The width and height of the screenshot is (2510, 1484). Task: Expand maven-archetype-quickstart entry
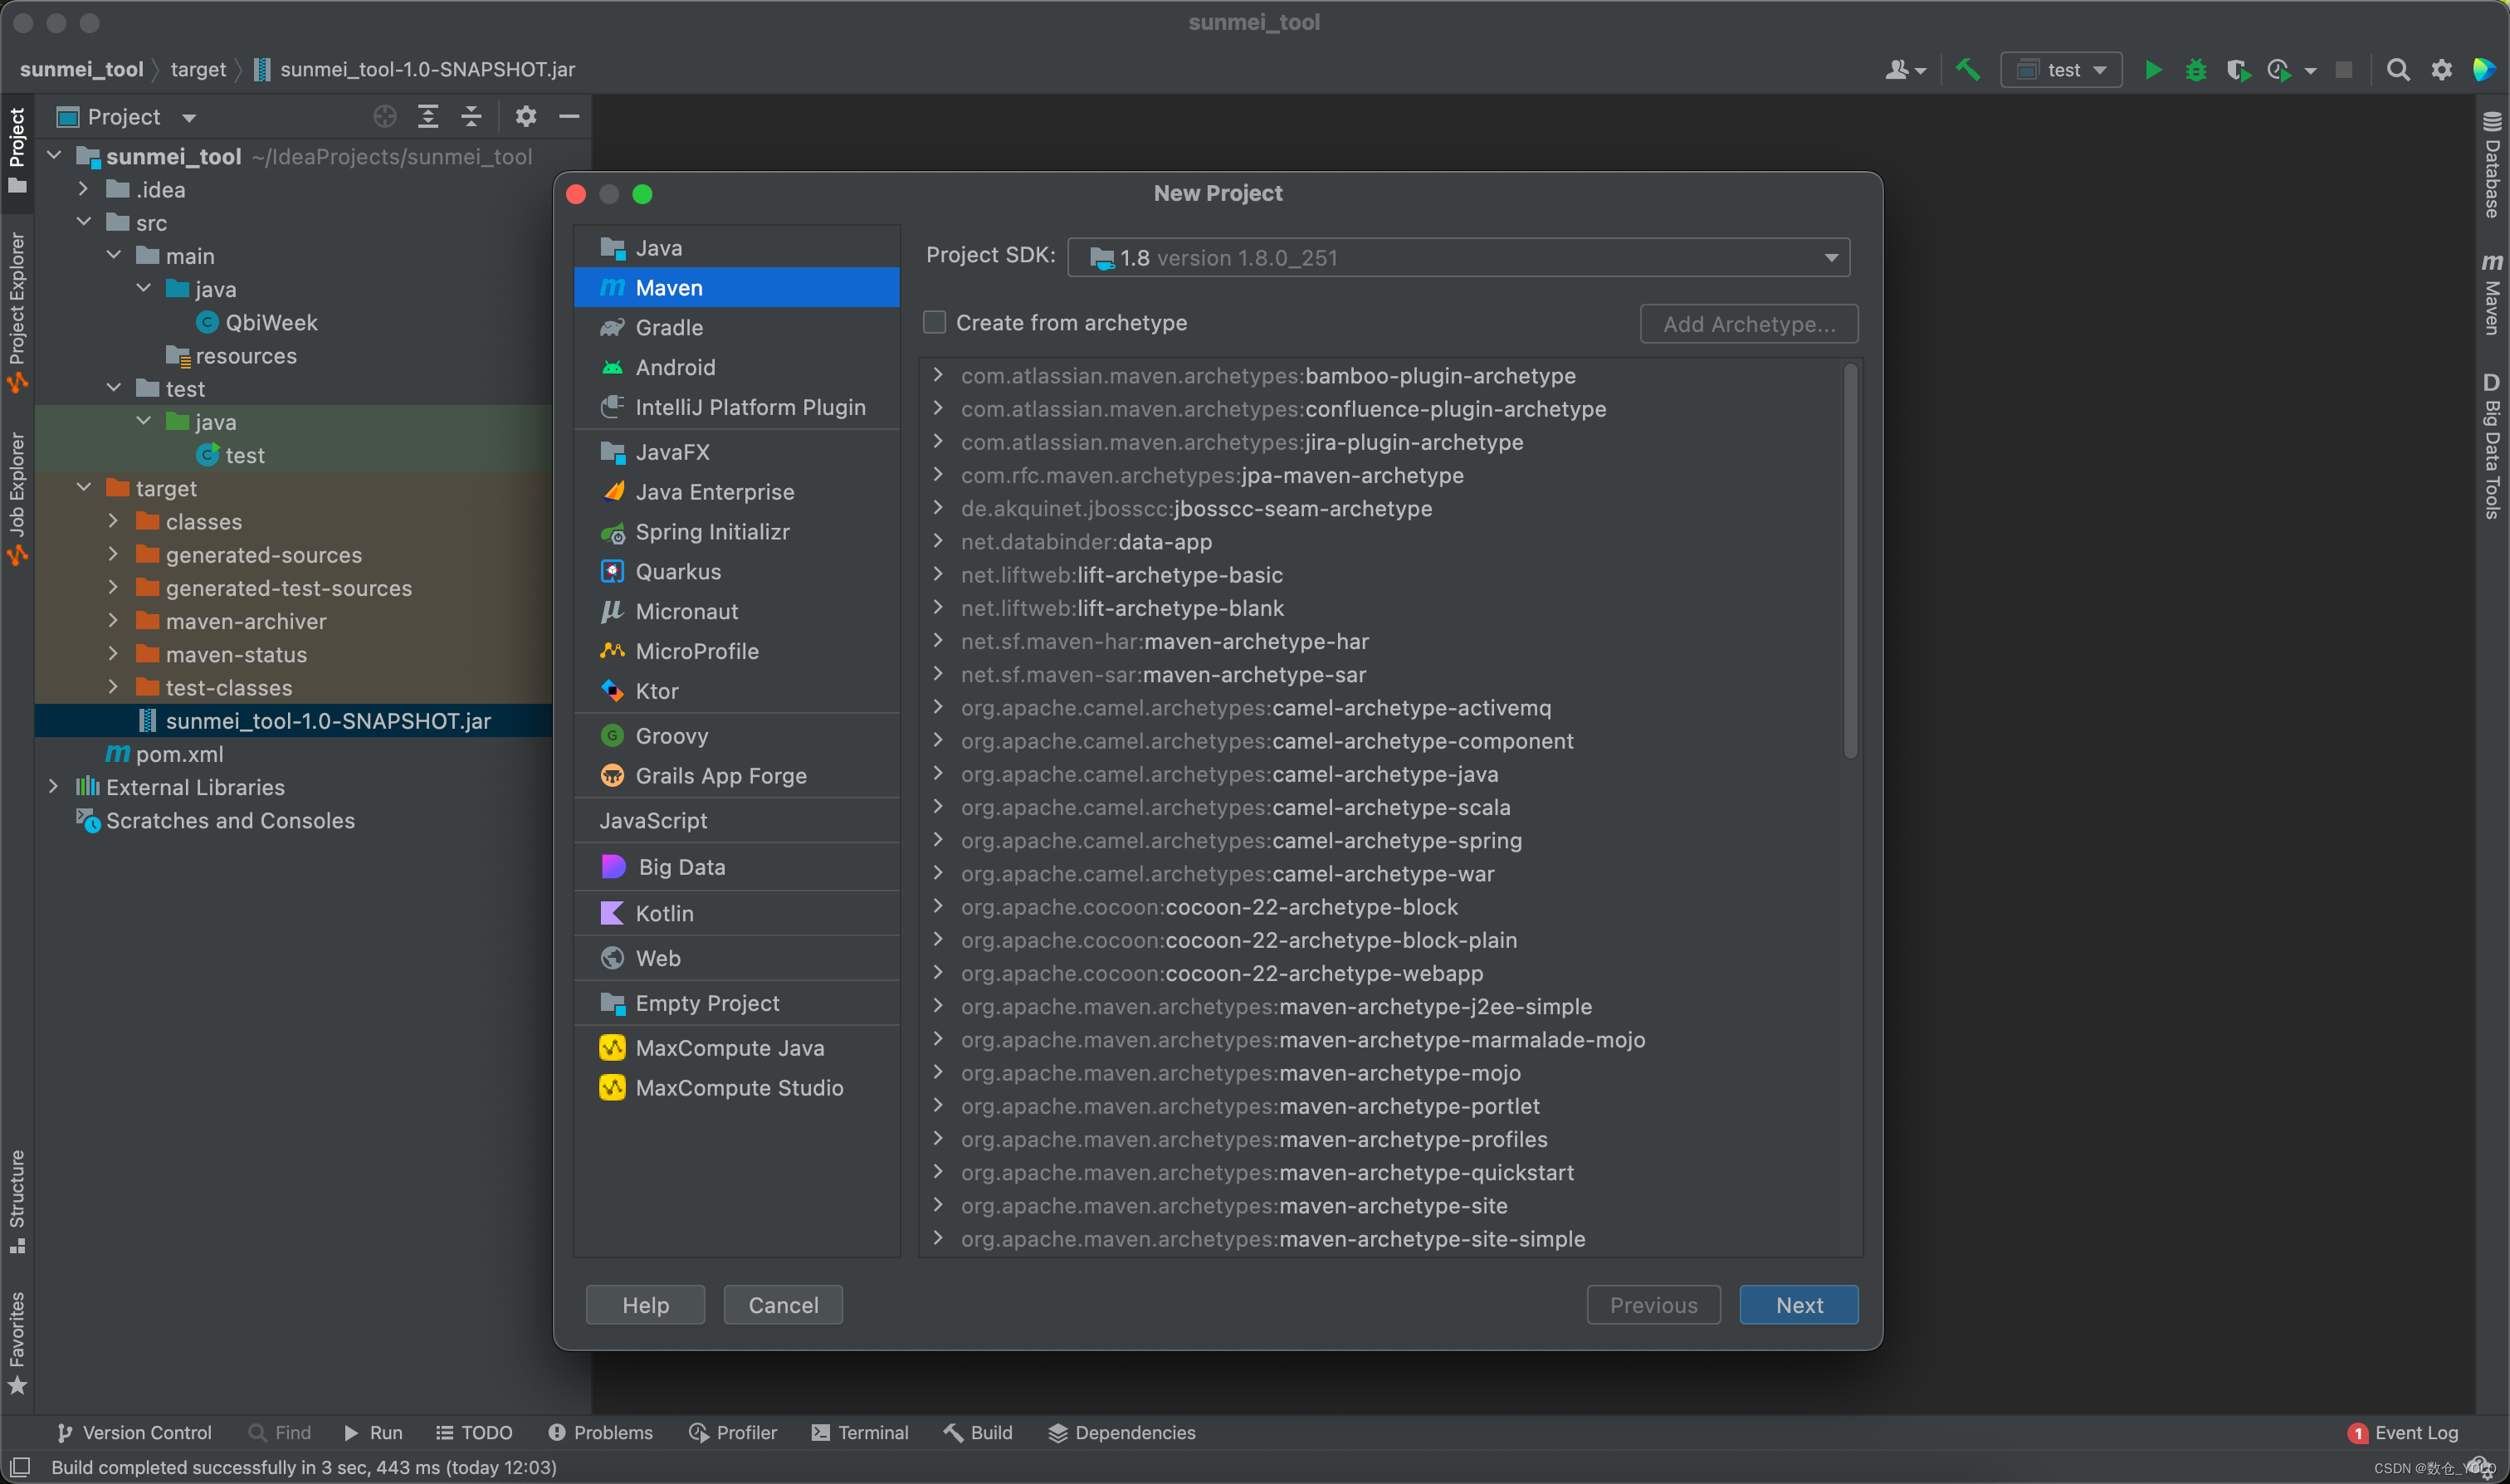[x=938, y=1171]
